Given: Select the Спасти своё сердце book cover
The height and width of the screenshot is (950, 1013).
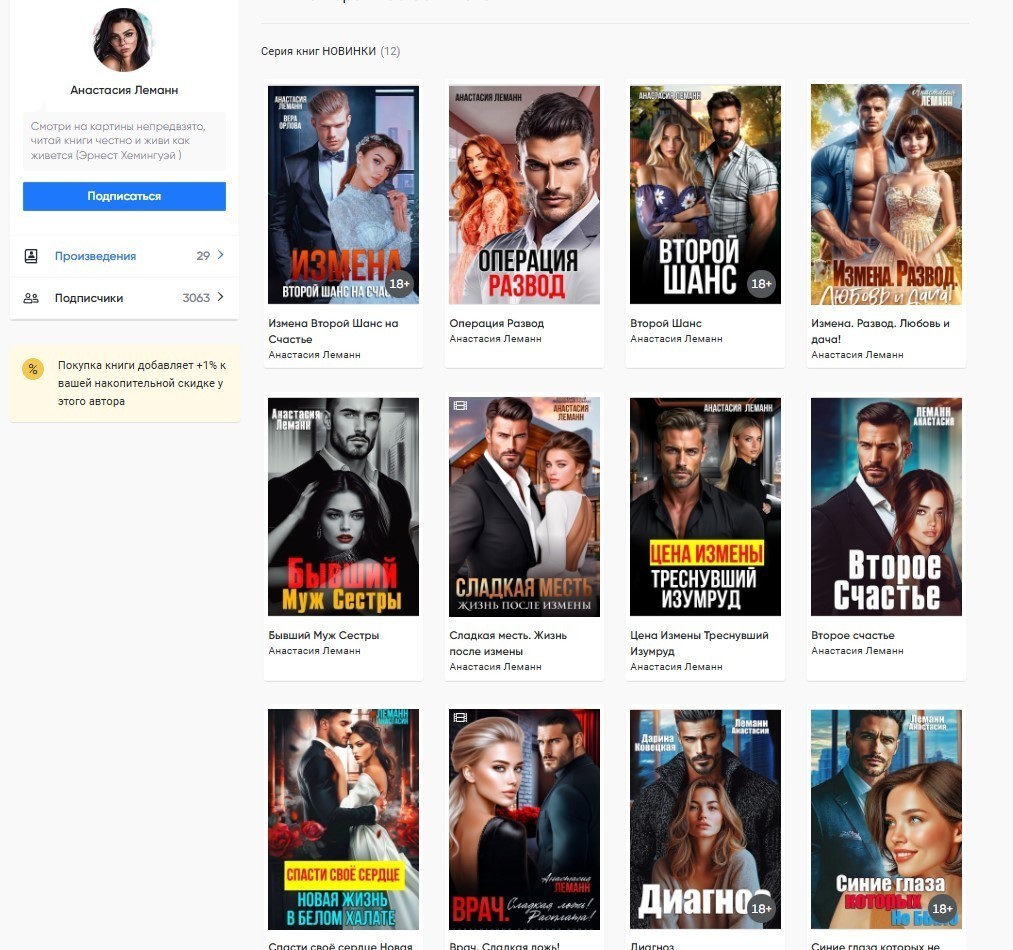Looking at the screenshot, I should click(343, 819).
